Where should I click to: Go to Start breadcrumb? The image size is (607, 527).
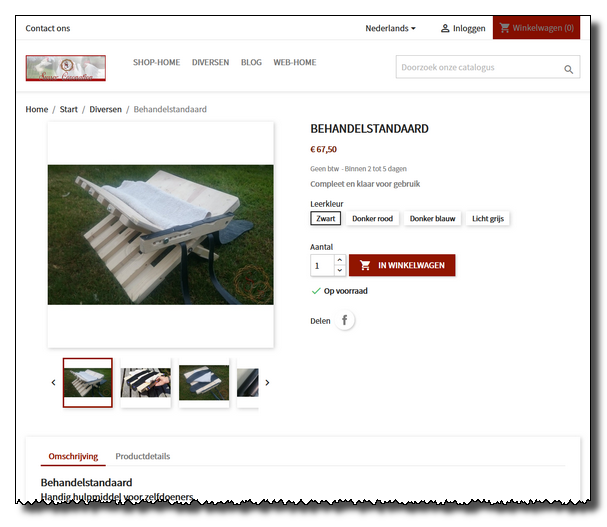pos(69,109)
